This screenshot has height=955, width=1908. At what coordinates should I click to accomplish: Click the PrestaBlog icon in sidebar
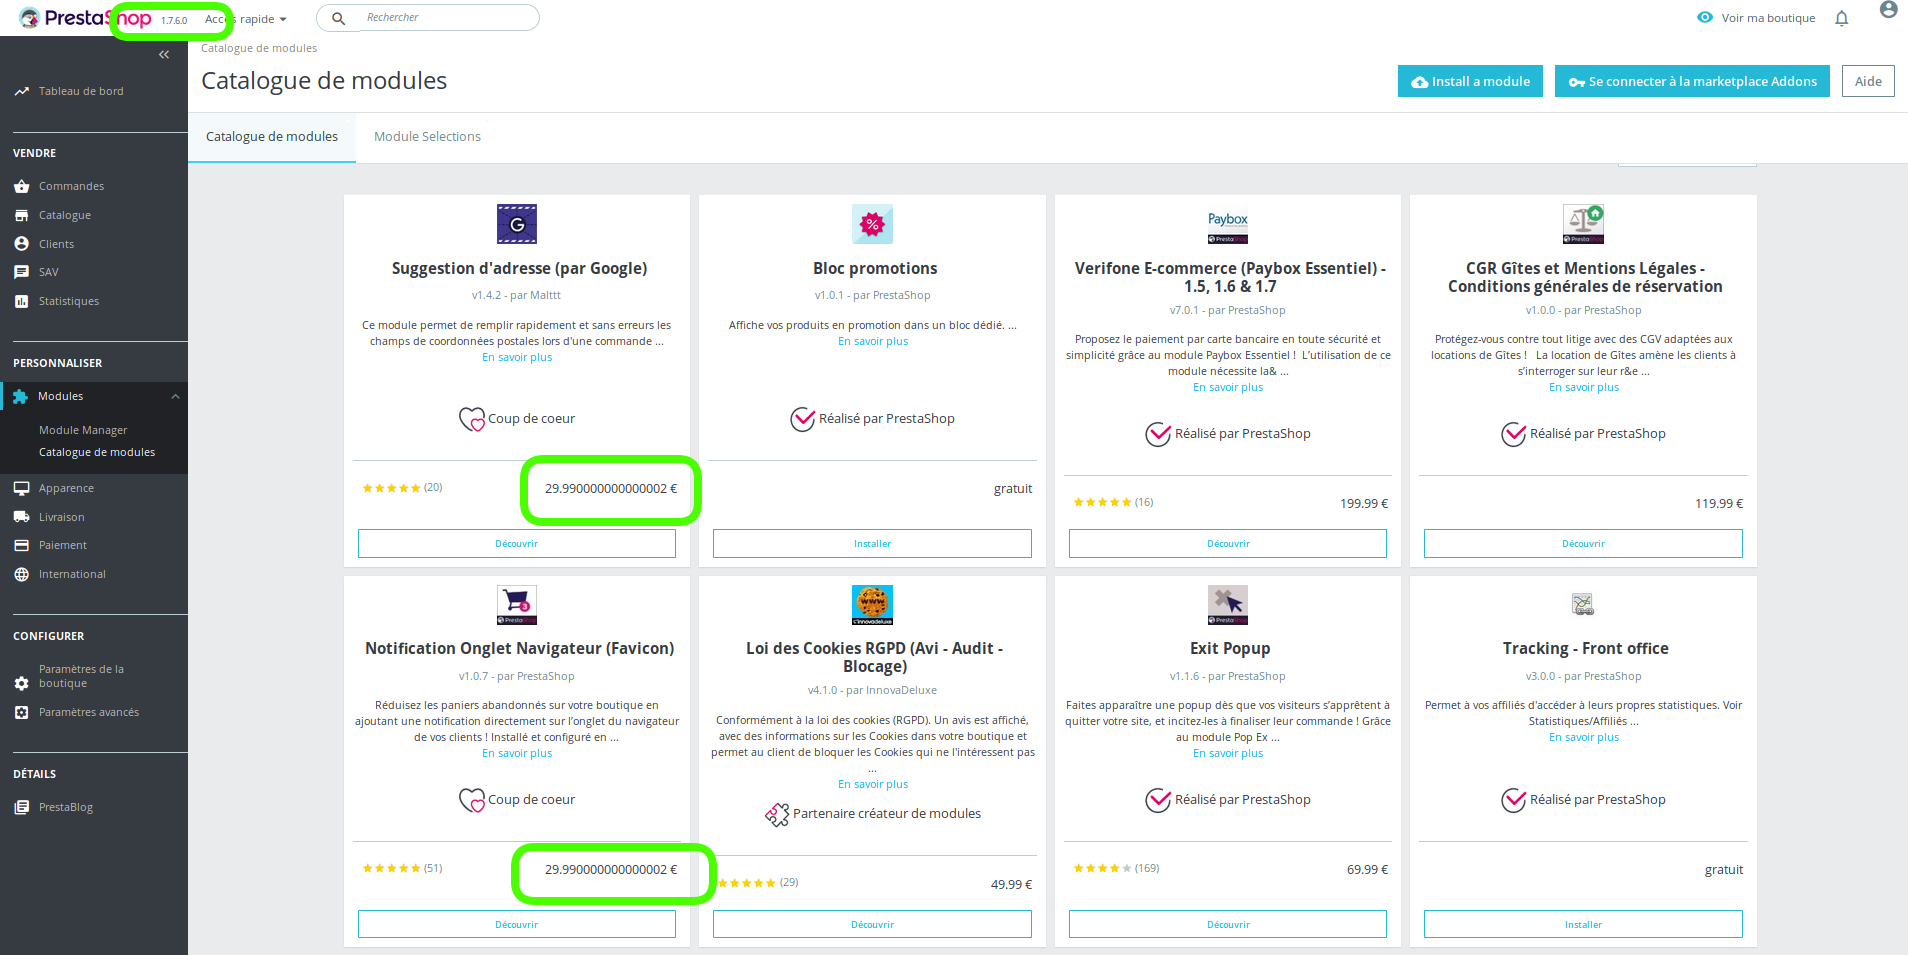22,807
